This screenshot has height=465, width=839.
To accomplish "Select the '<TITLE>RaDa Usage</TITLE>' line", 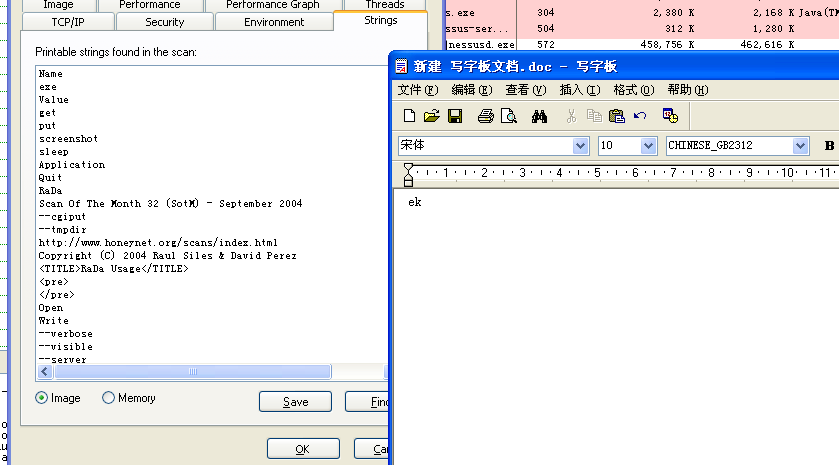I will [x=113, y=269].
